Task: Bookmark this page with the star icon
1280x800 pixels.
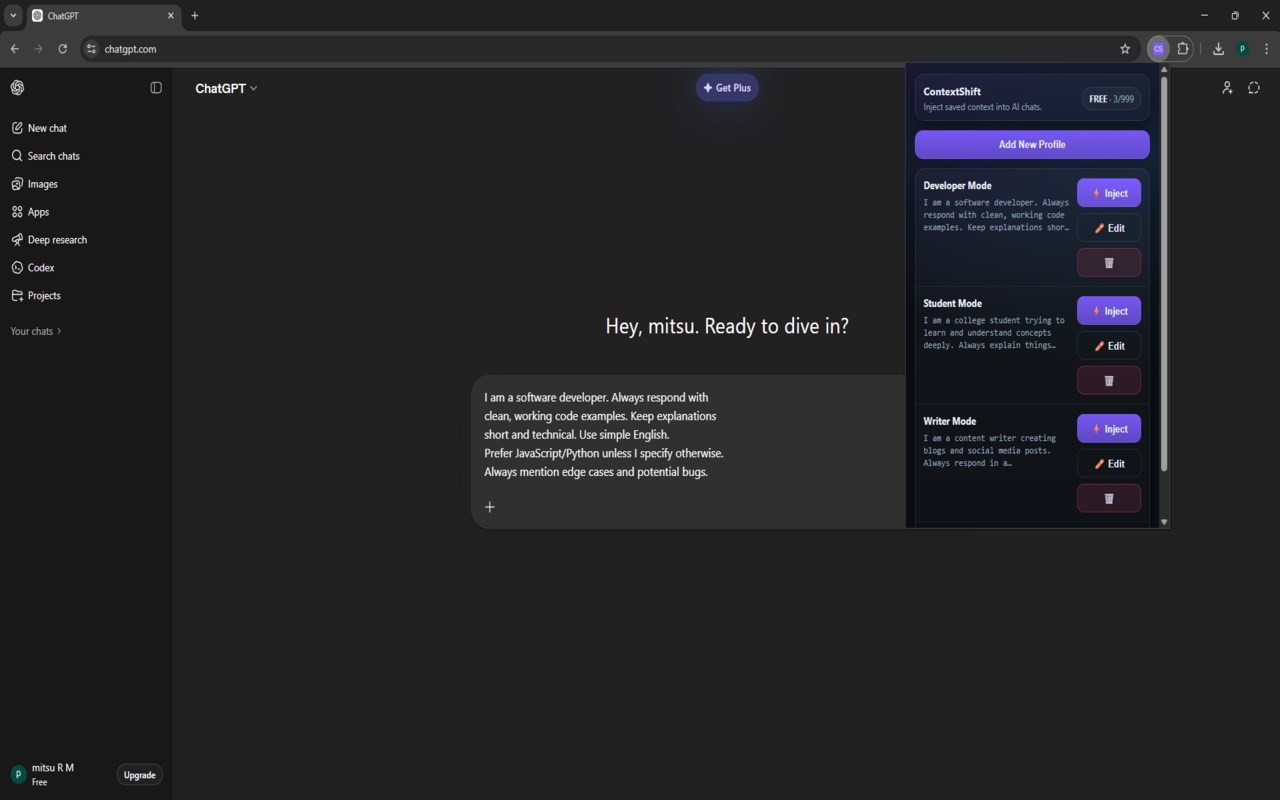Action: [x=1125, y=49]
